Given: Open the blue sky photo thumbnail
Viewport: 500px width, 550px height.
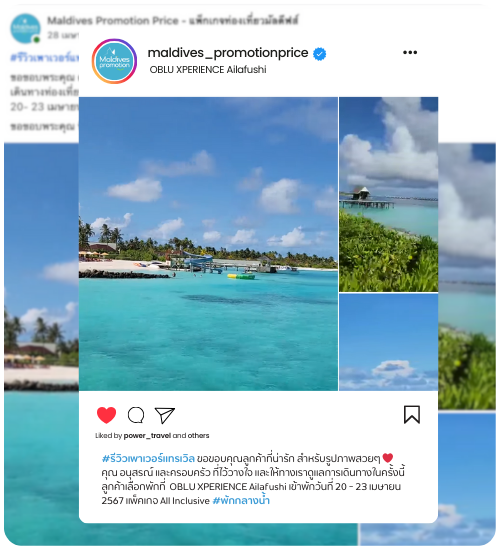Looking at the screenshot, I should (388, 342).
